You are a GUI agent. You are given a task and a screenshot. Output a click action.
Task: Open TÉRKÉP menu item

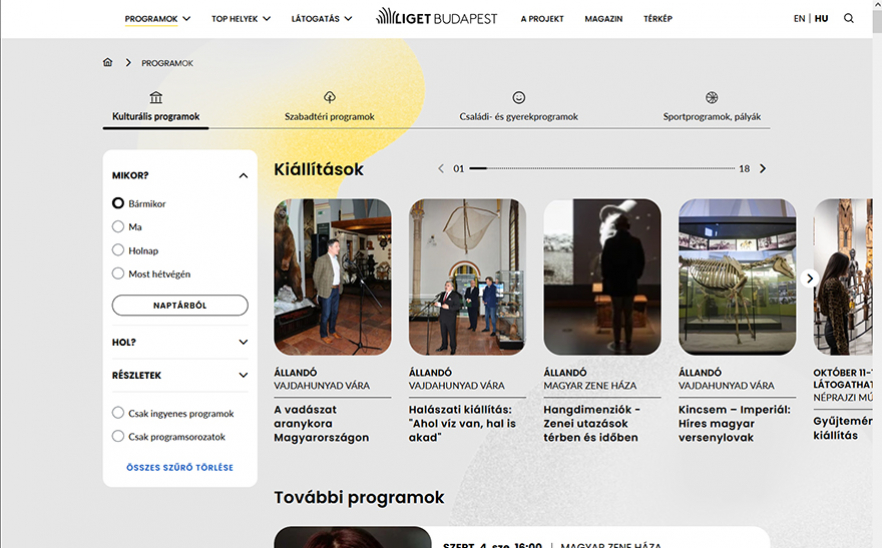(658, 19)
